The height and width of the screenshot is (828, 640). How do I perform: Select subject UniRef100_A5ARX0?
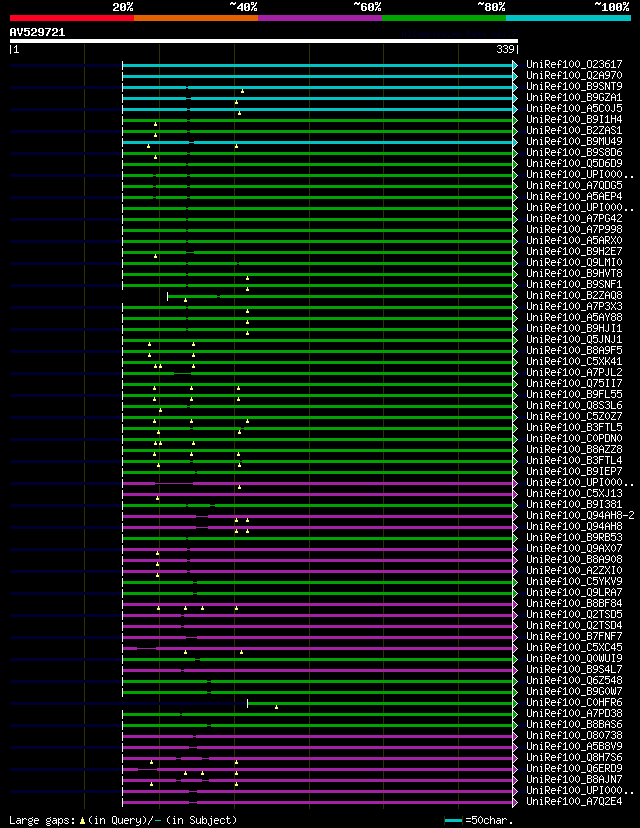[575, 240]
